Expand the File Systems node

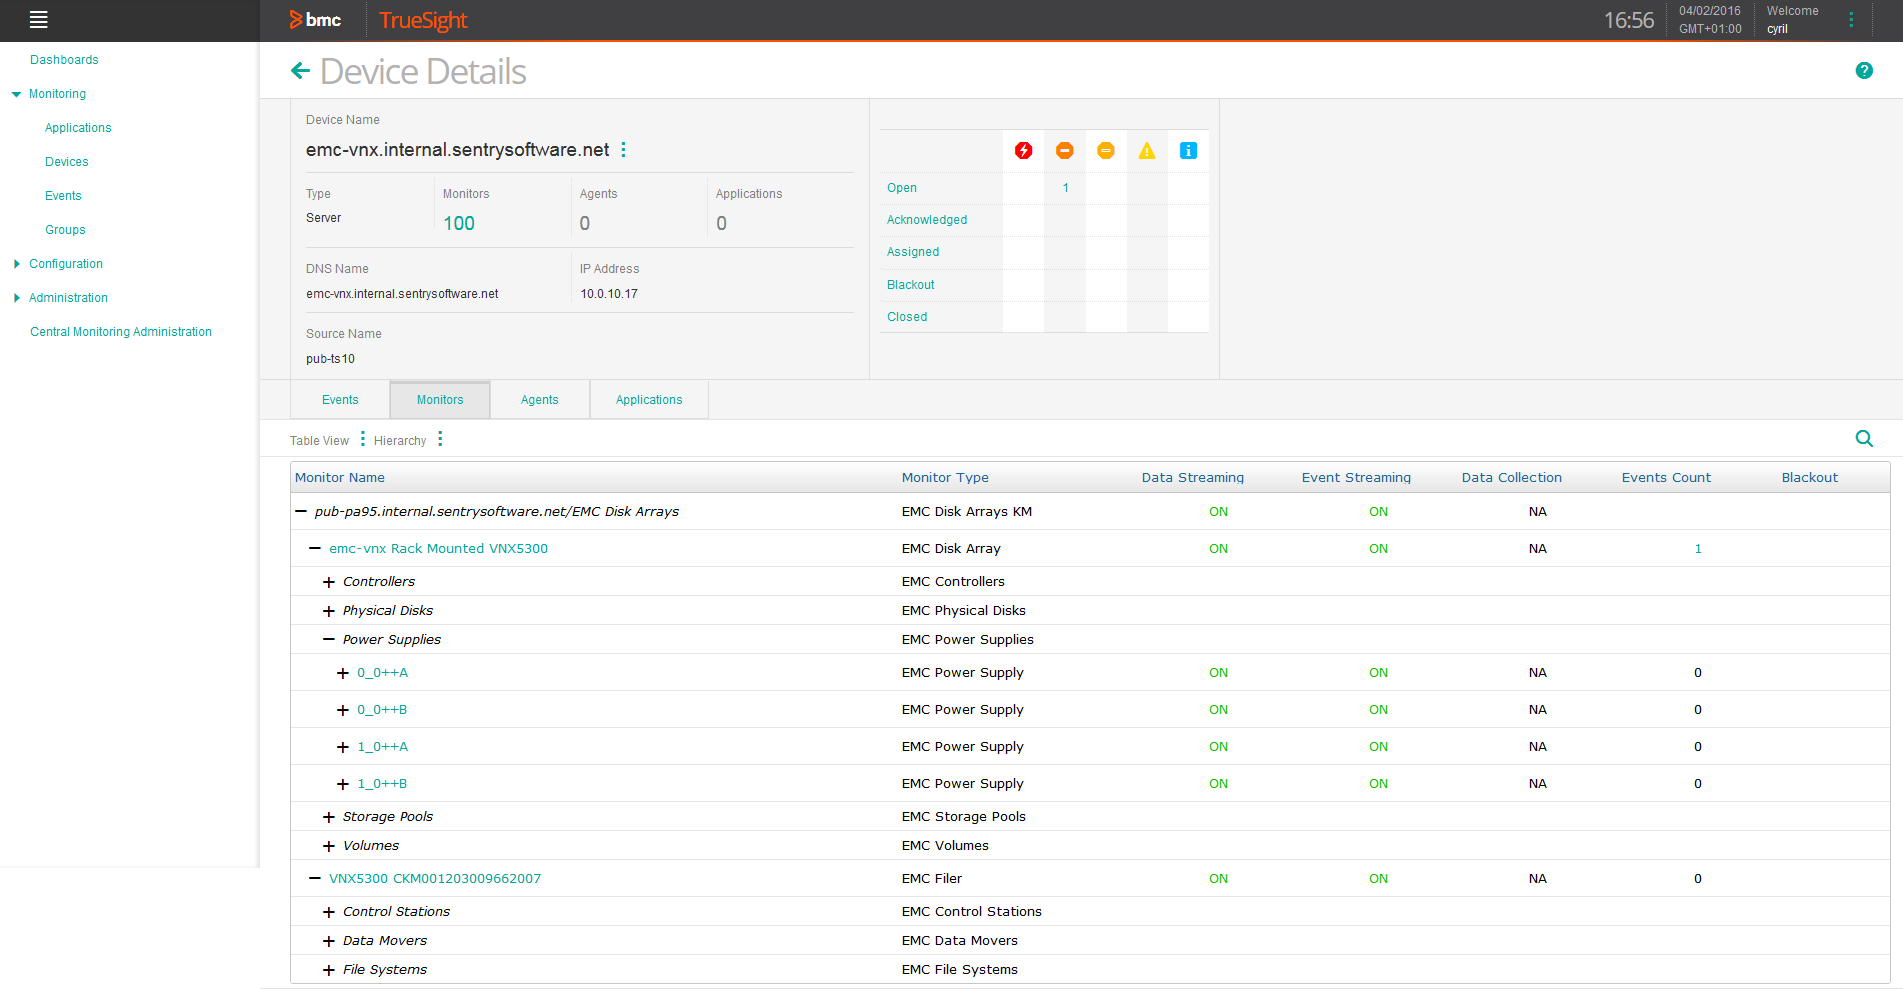pos(329,970)
